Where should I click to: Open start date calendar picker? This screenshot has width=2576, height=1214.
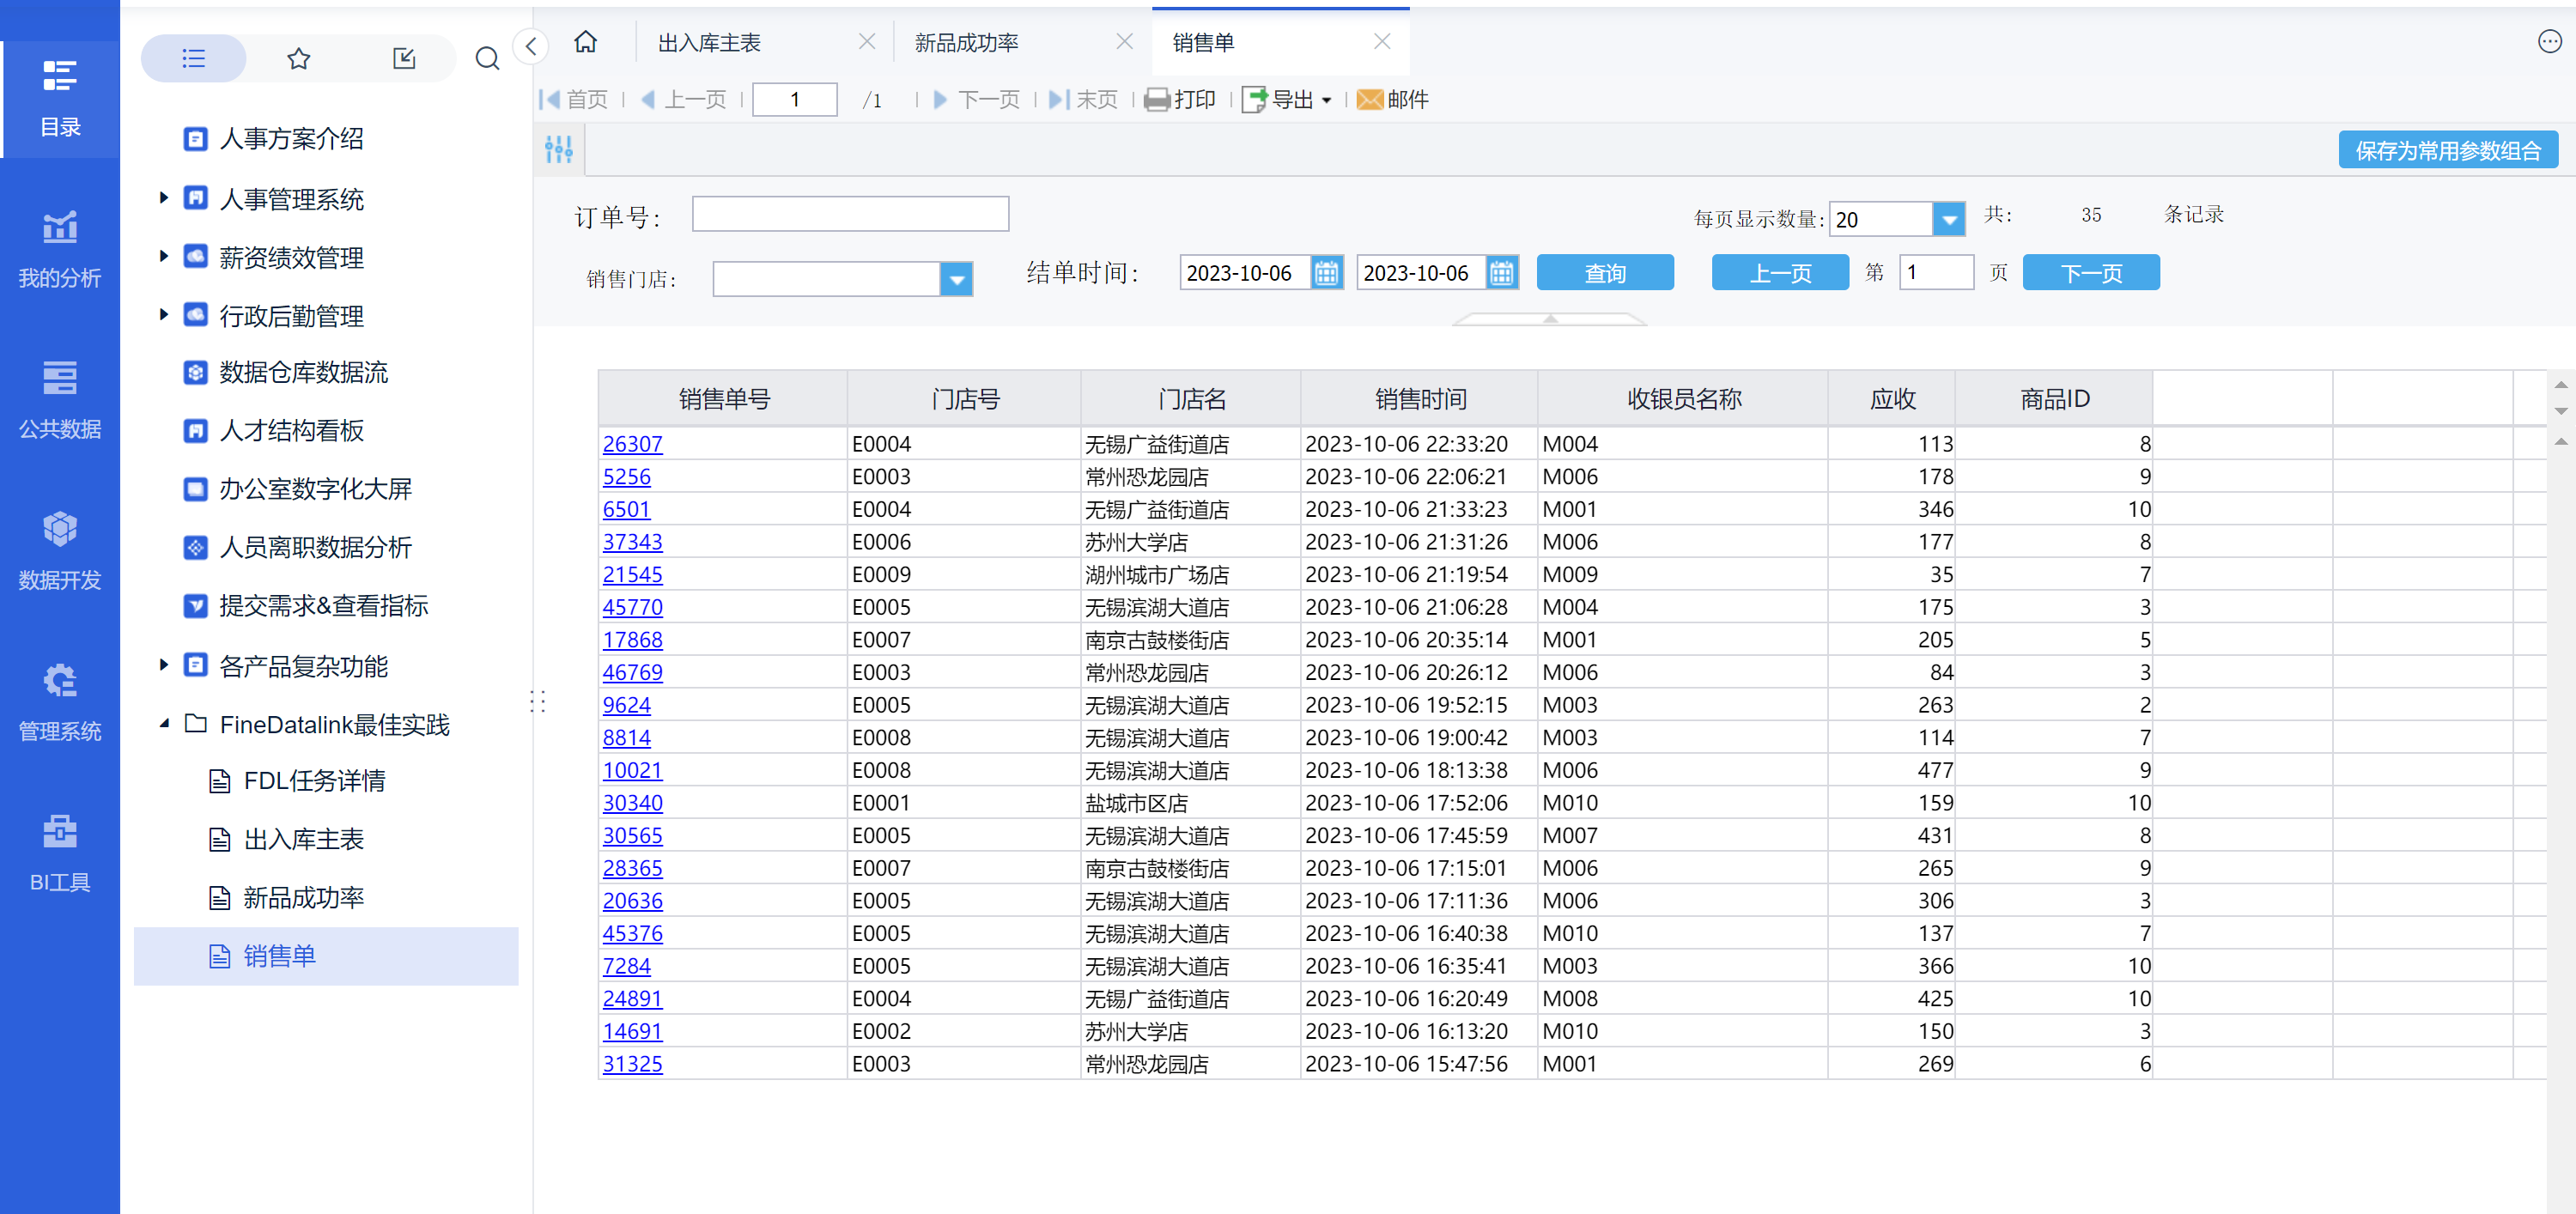(x=1326, y=273)
